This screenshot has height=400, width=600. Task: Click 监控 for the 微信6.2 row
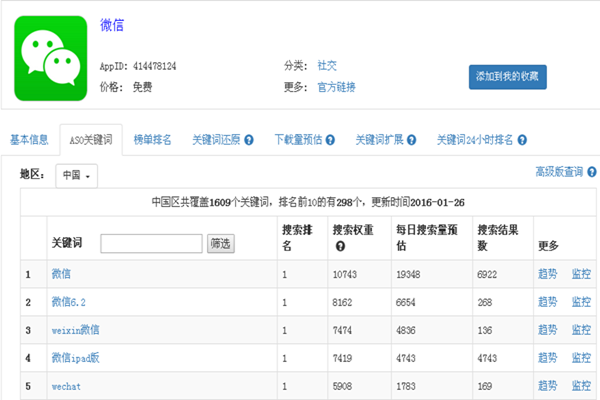(581, 302)
